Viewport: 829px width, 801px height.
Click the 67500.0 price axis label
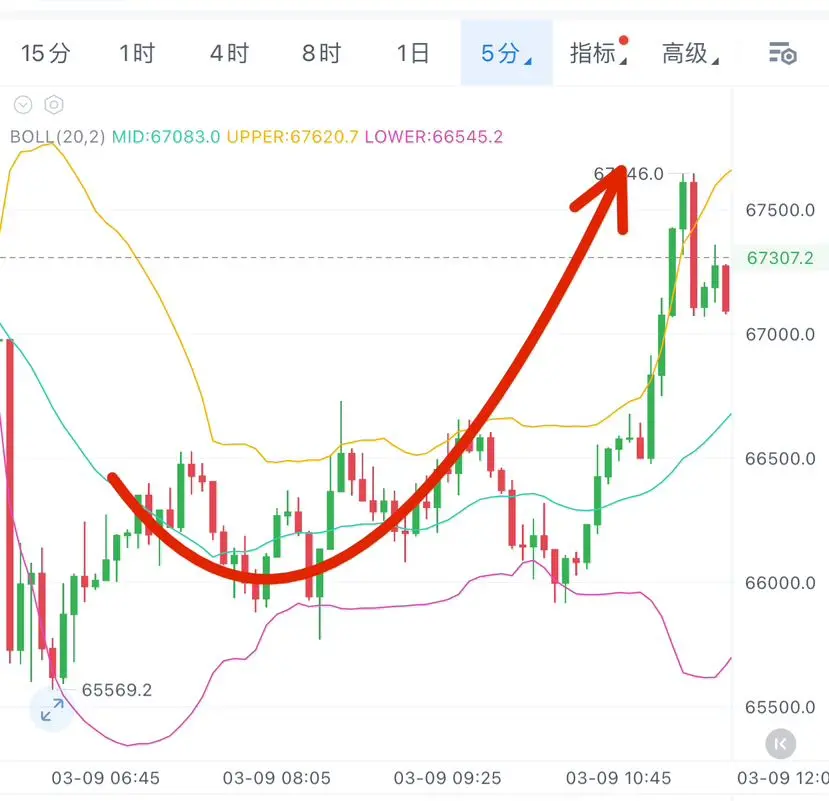780,210
